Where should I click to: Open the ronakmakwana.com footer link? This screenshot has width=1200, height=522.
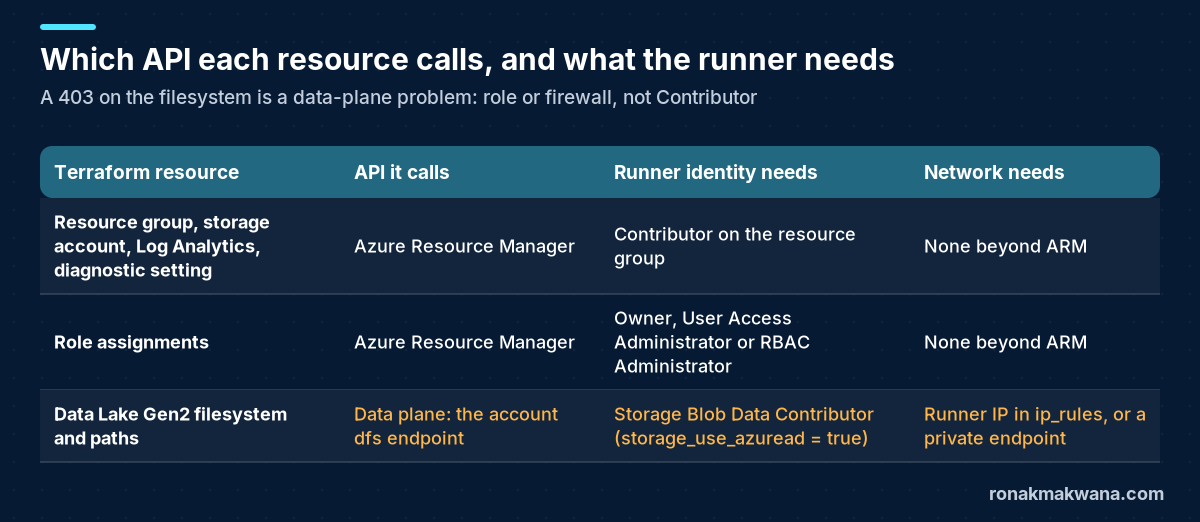coord(1076,493)
